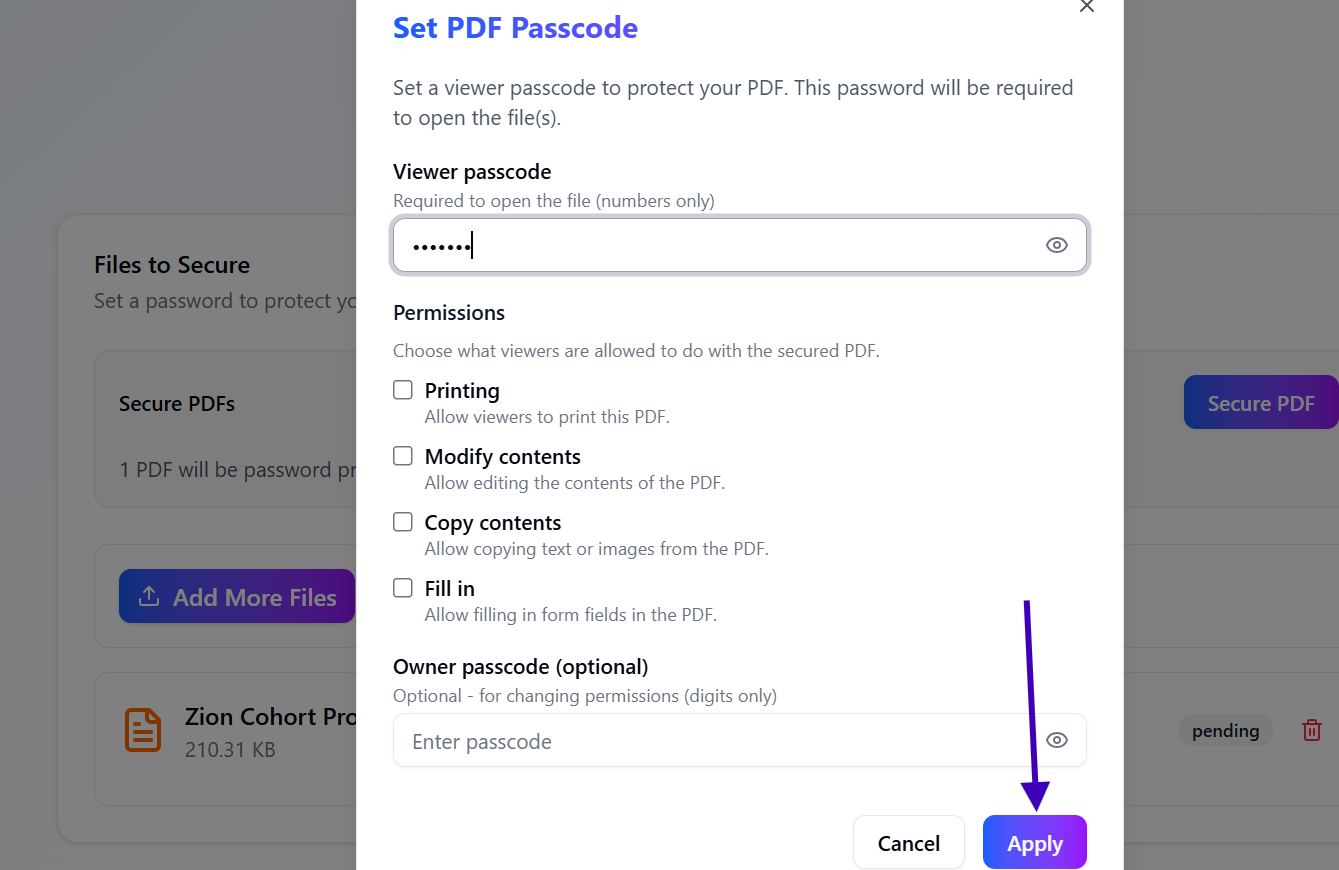Reveal the viewer passcode with the eye icon
Screen dimensions: 1339x870
(1056, 244)
